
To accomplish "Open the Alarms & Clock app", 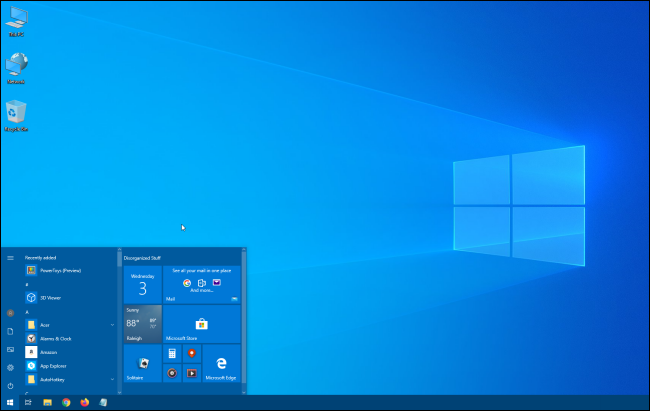I will click(55, 339).
